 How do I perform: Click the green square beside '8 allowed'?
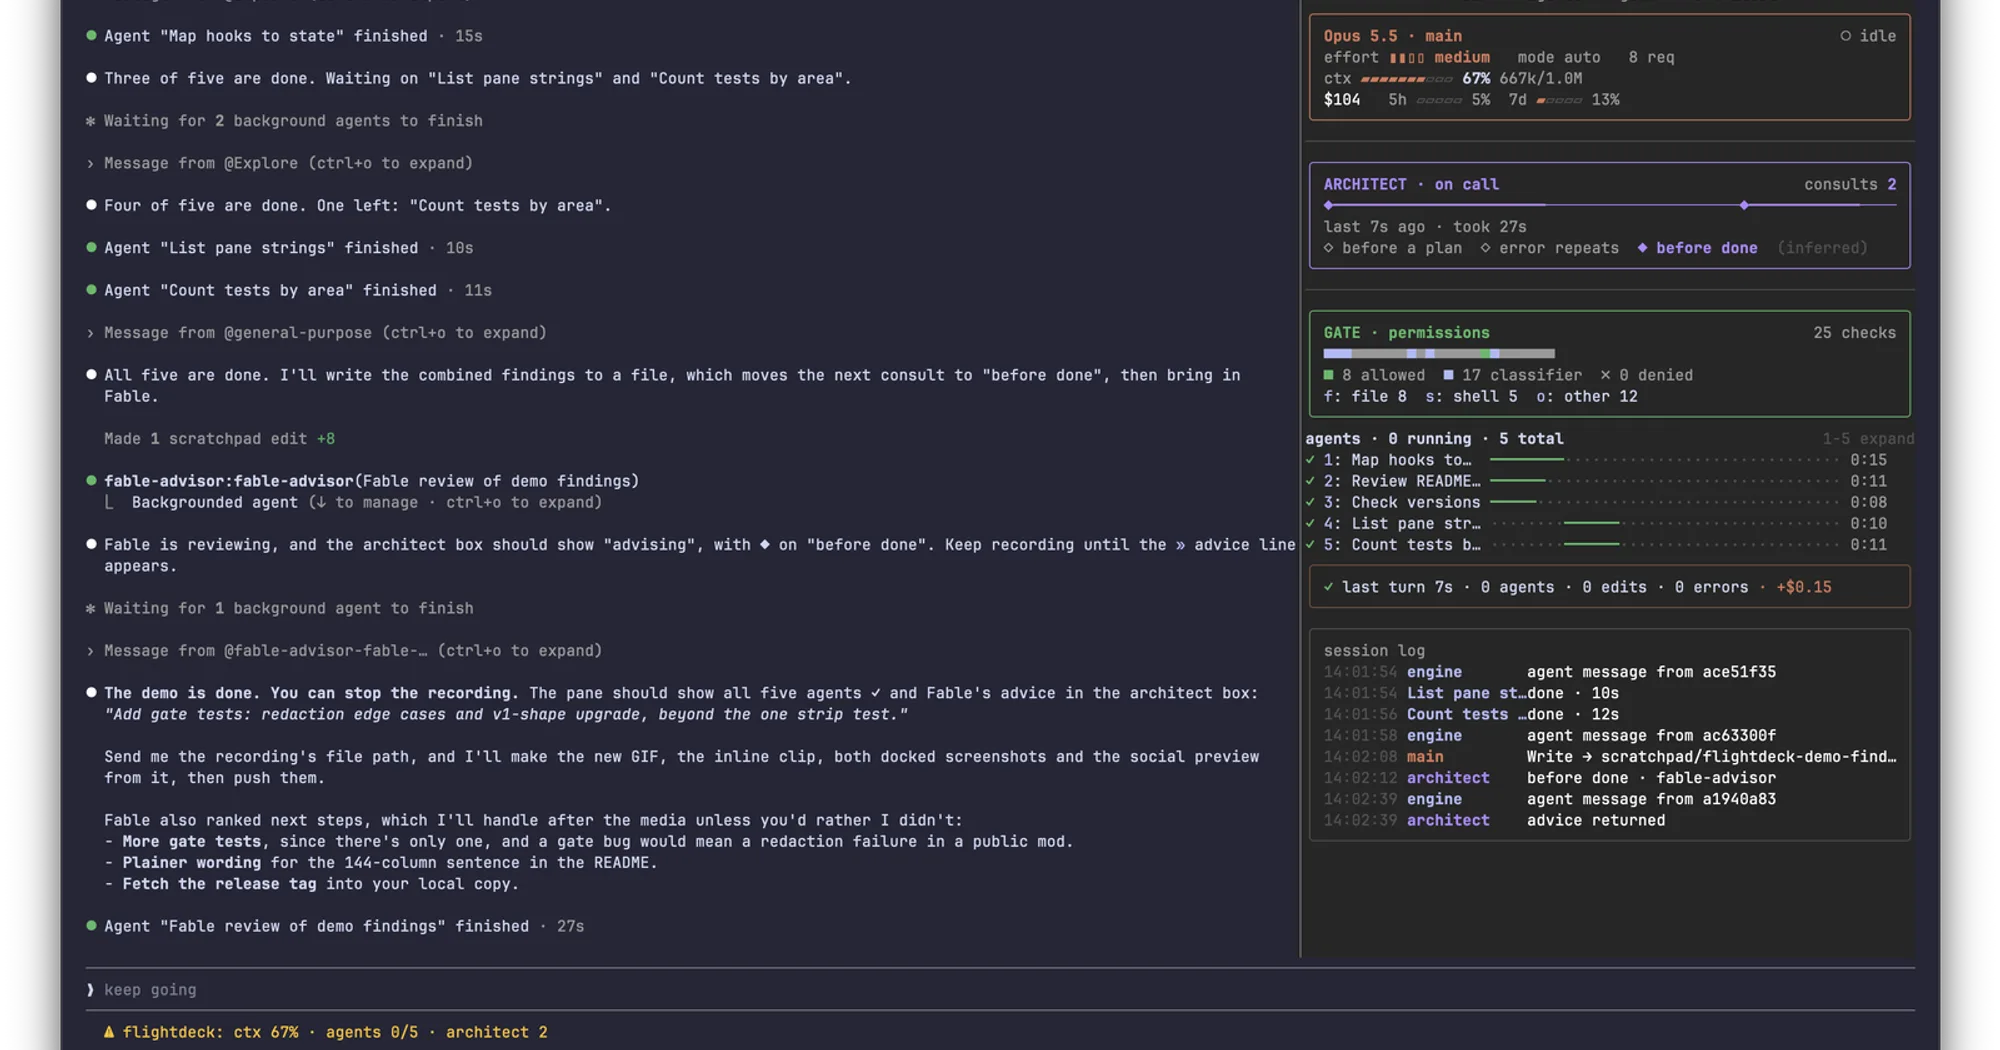pyautogui.click(x=1328, y=375)
